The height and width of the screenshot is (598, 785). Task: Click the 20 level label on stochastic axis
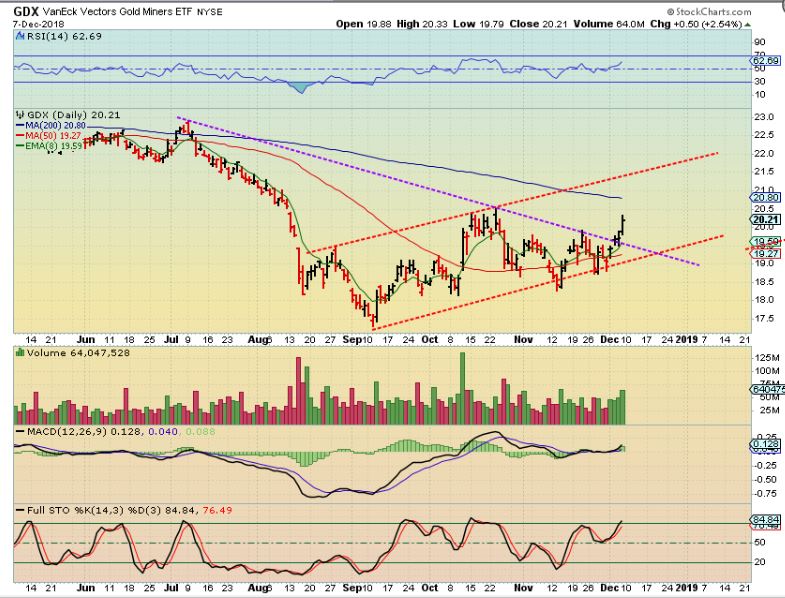tap(759, 561)
